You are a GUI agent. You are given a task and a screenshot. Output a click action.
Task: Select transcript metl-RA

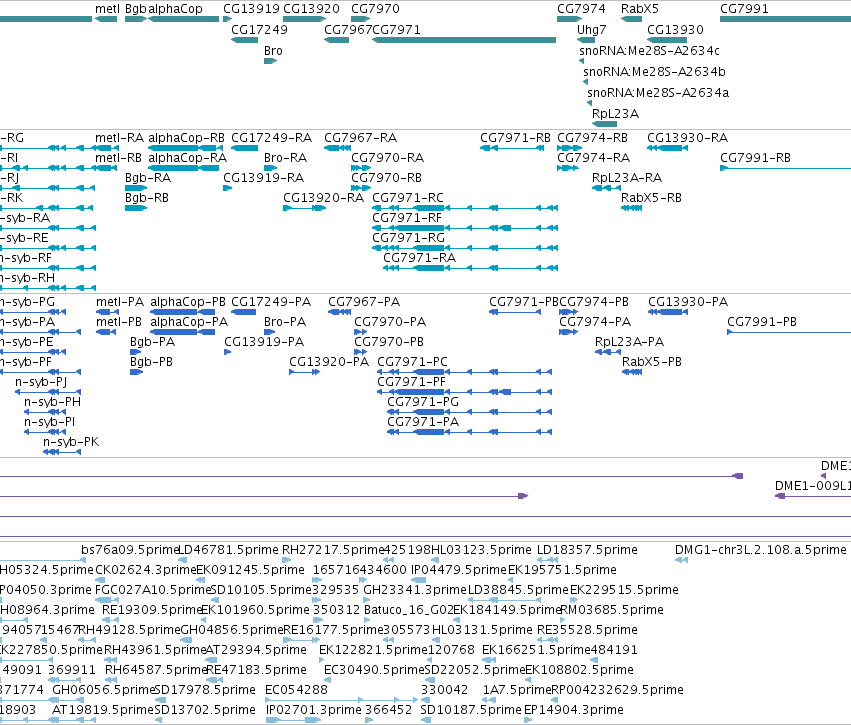coord(106,148)
